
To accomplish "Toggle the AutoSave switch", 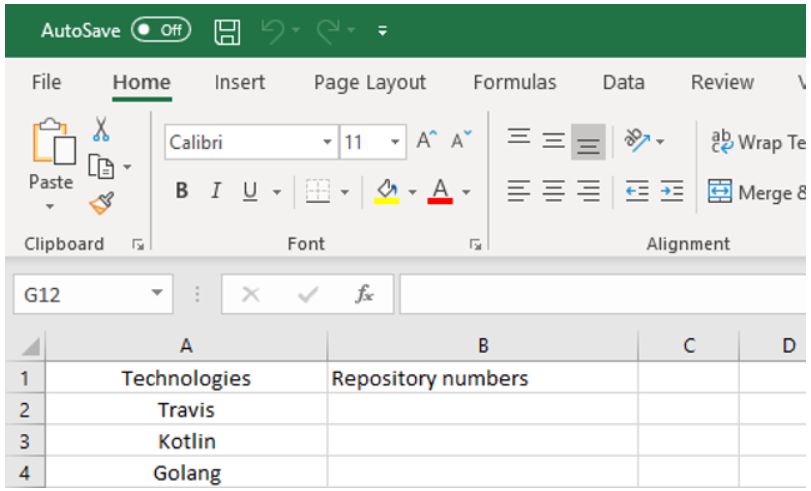I will pyautogui.click(x=161, y=30).
